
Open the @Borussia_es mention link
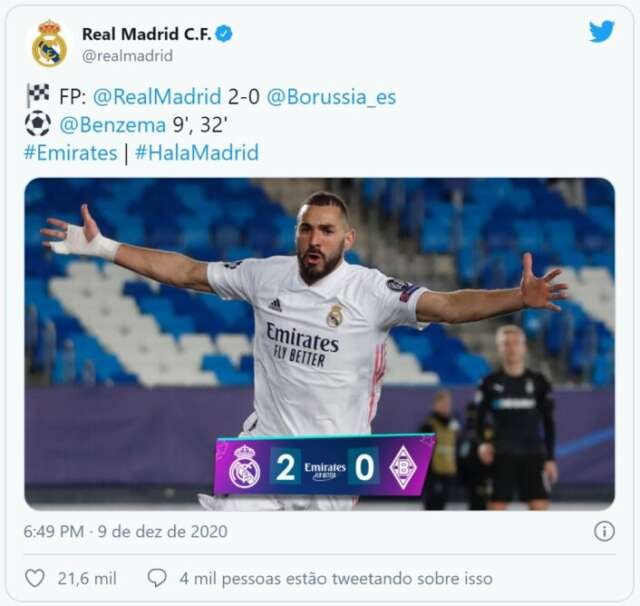click(331, 97)
